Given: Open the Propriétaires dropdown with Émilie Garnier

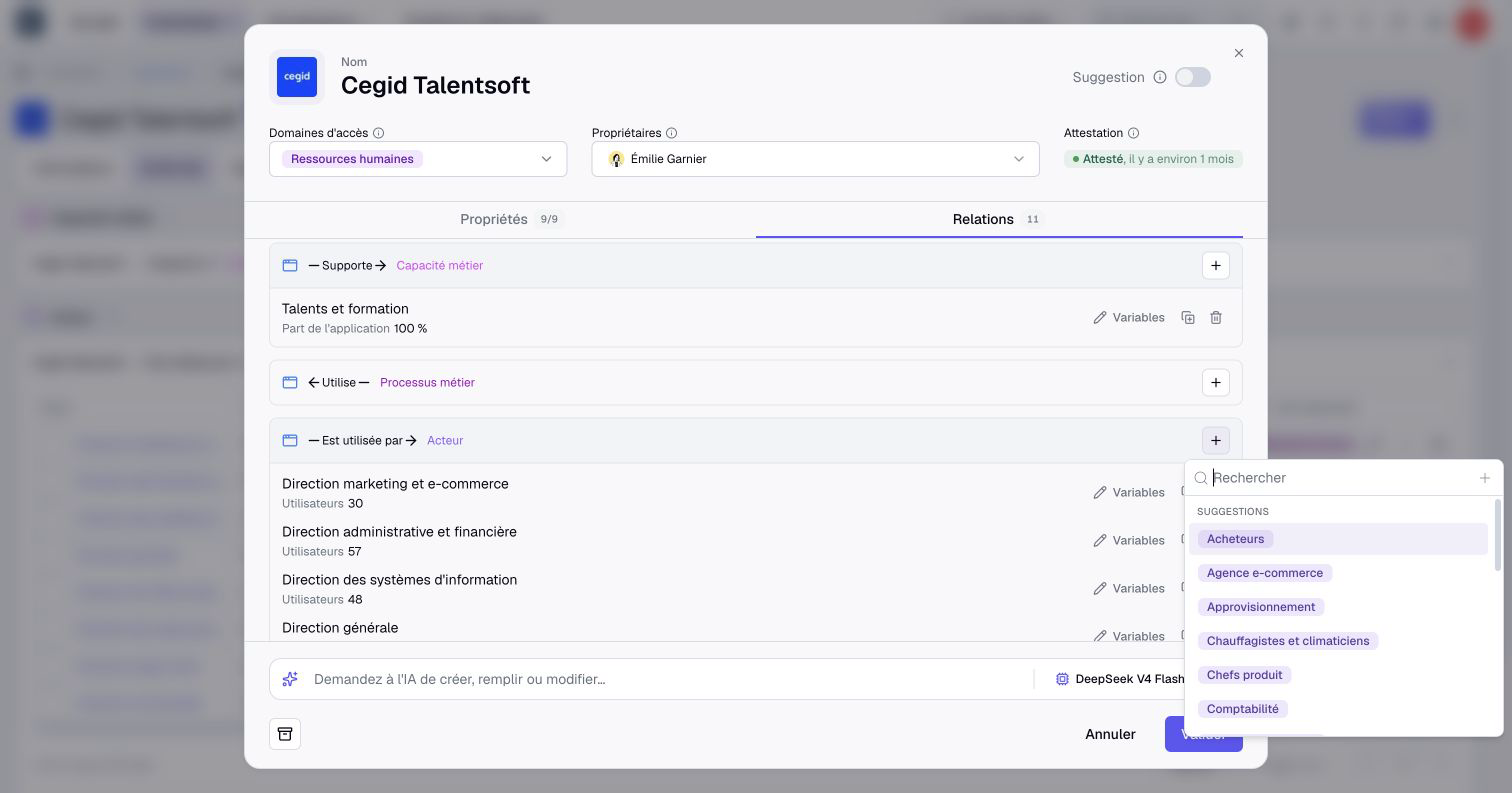Looking at the screenshot, I should click(815, 159).
